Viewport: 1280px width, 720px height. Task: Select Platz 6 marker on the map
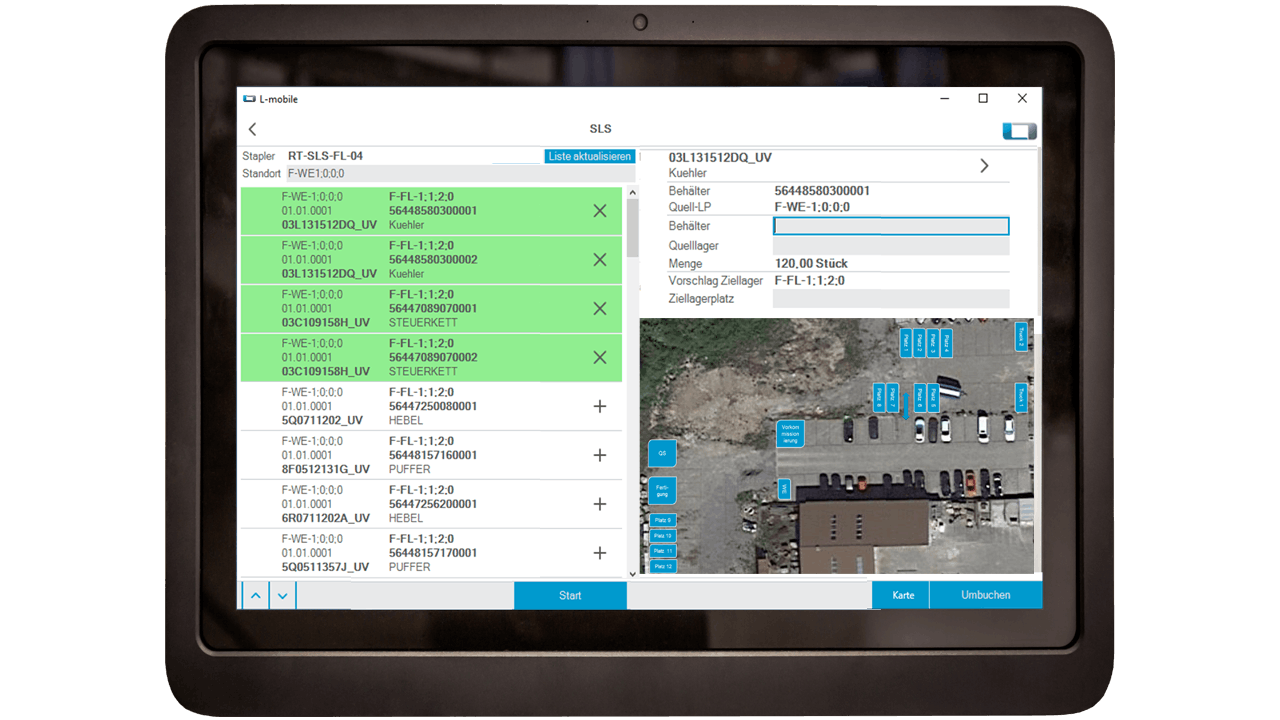coord(920,398)
